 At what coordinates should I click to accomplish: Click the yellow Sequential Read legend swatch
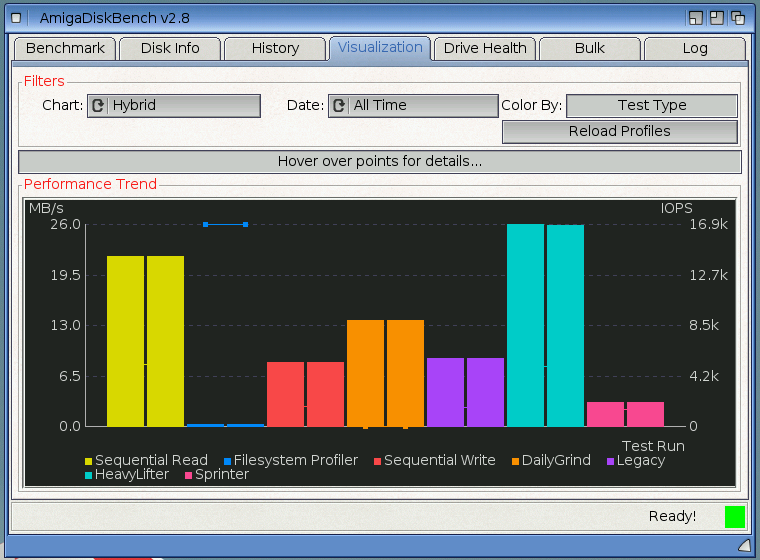tap(88, 461)
